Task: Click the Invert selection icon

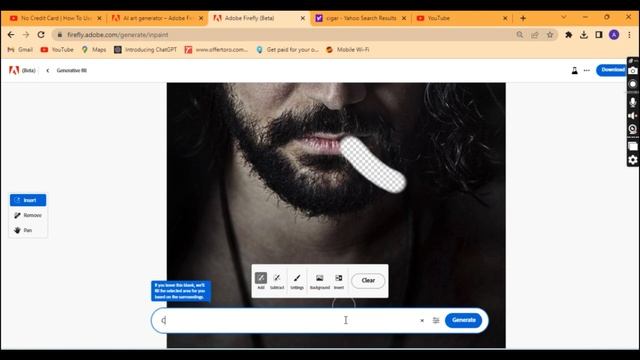Action: click(339, 281)
